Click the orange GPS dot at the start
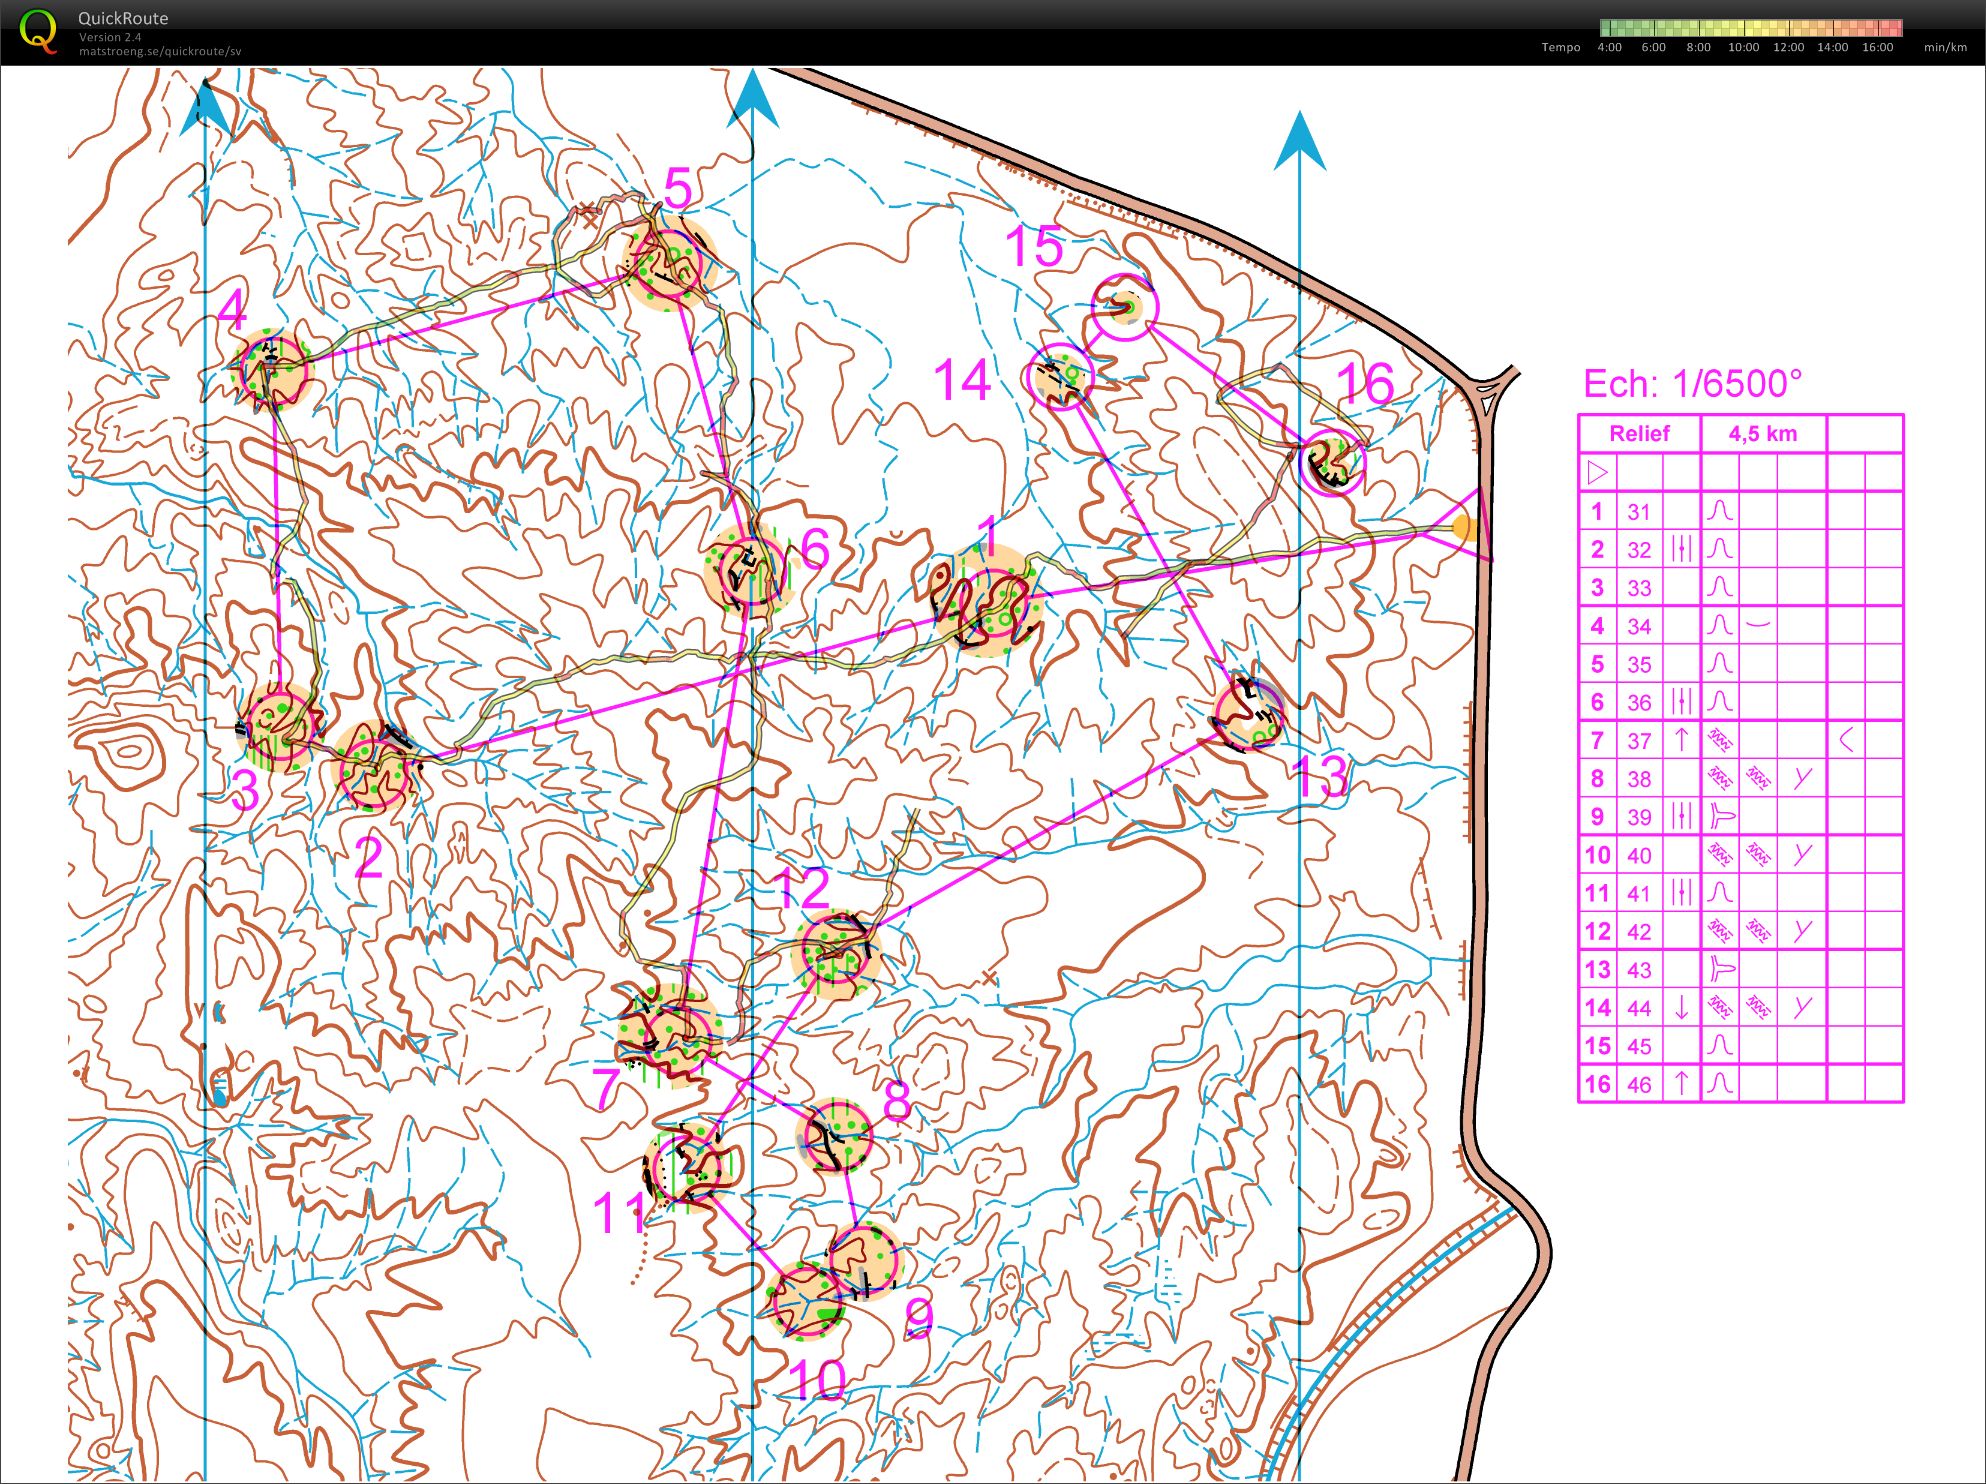The height and width of the screenshot is (1484, 1986). [x=1465, y=527]
